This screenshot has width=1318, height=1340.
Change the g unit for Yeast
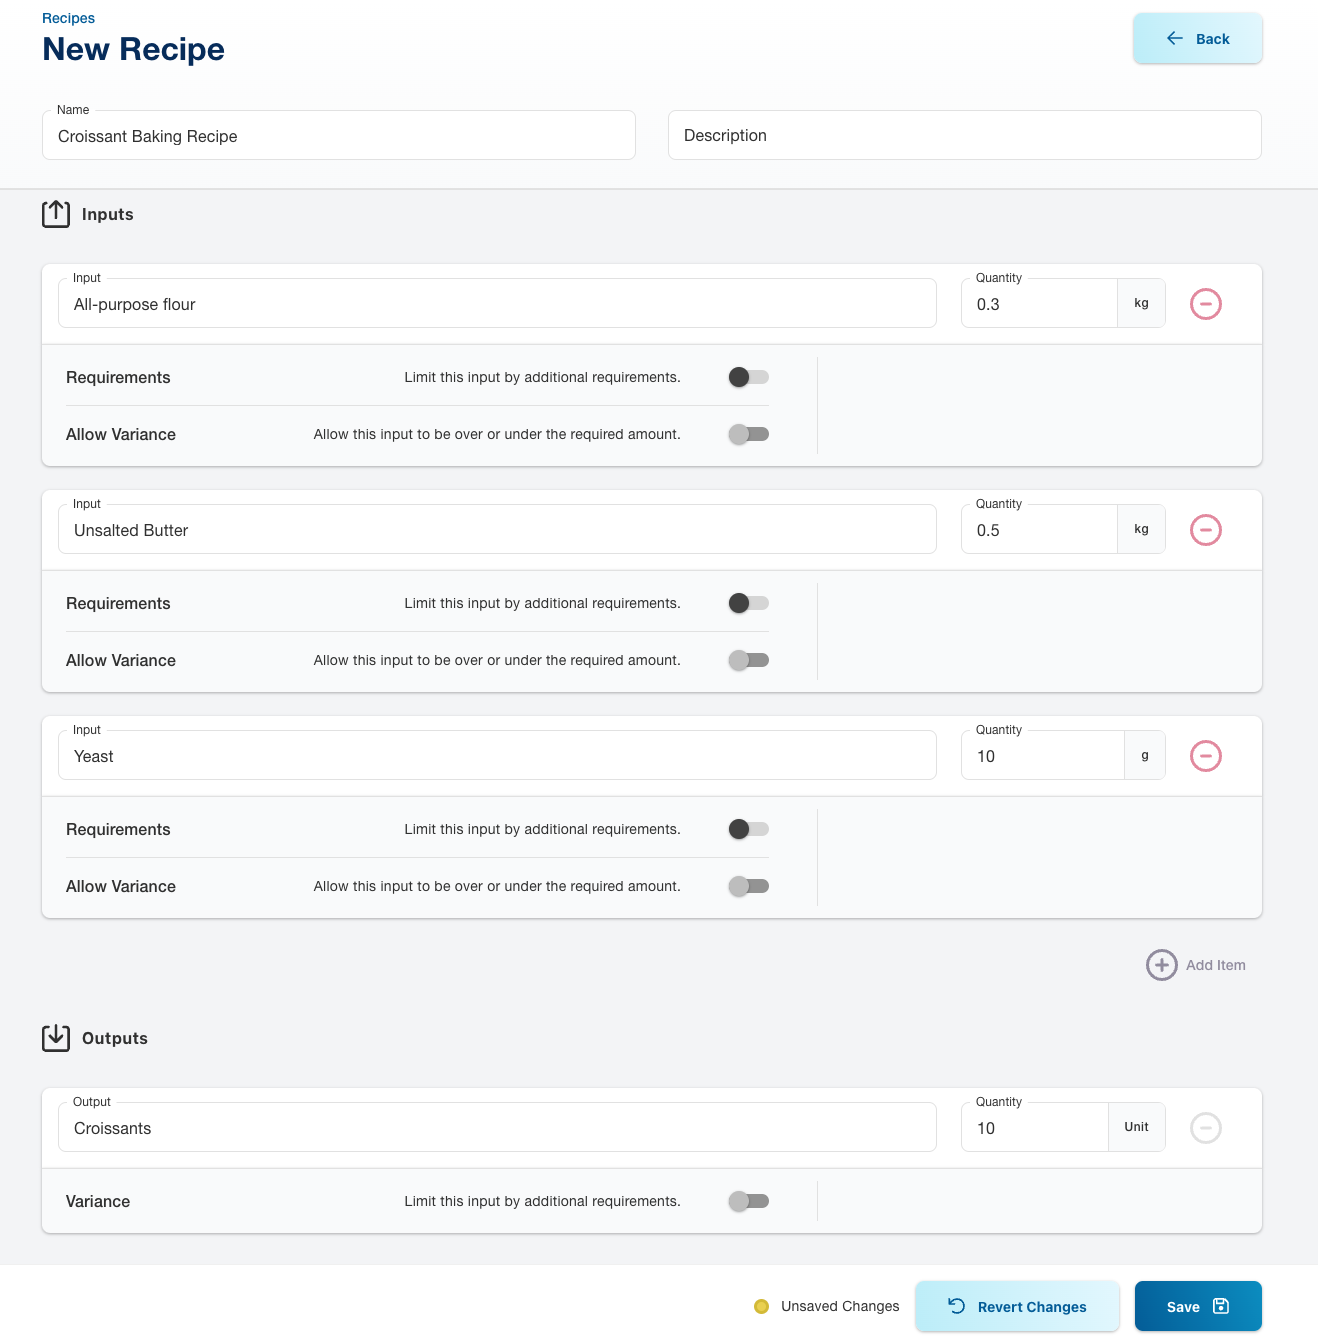coord(1144,756)
